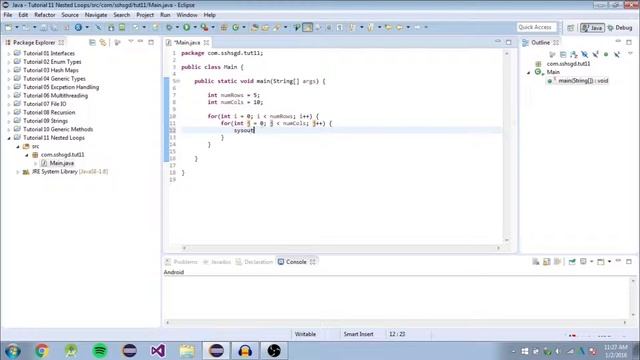Expand JRE System Library node
The height and width of the screenshot is (360, 640).
(x=18, y=172)
